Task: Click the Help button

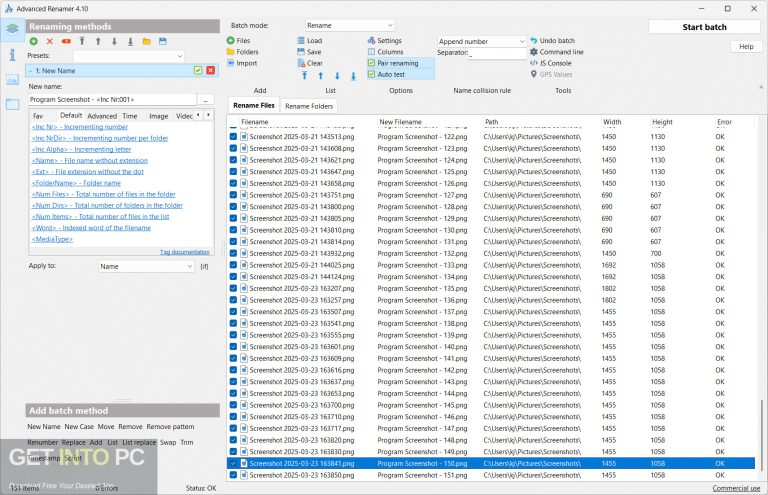Action: (746, 47)
